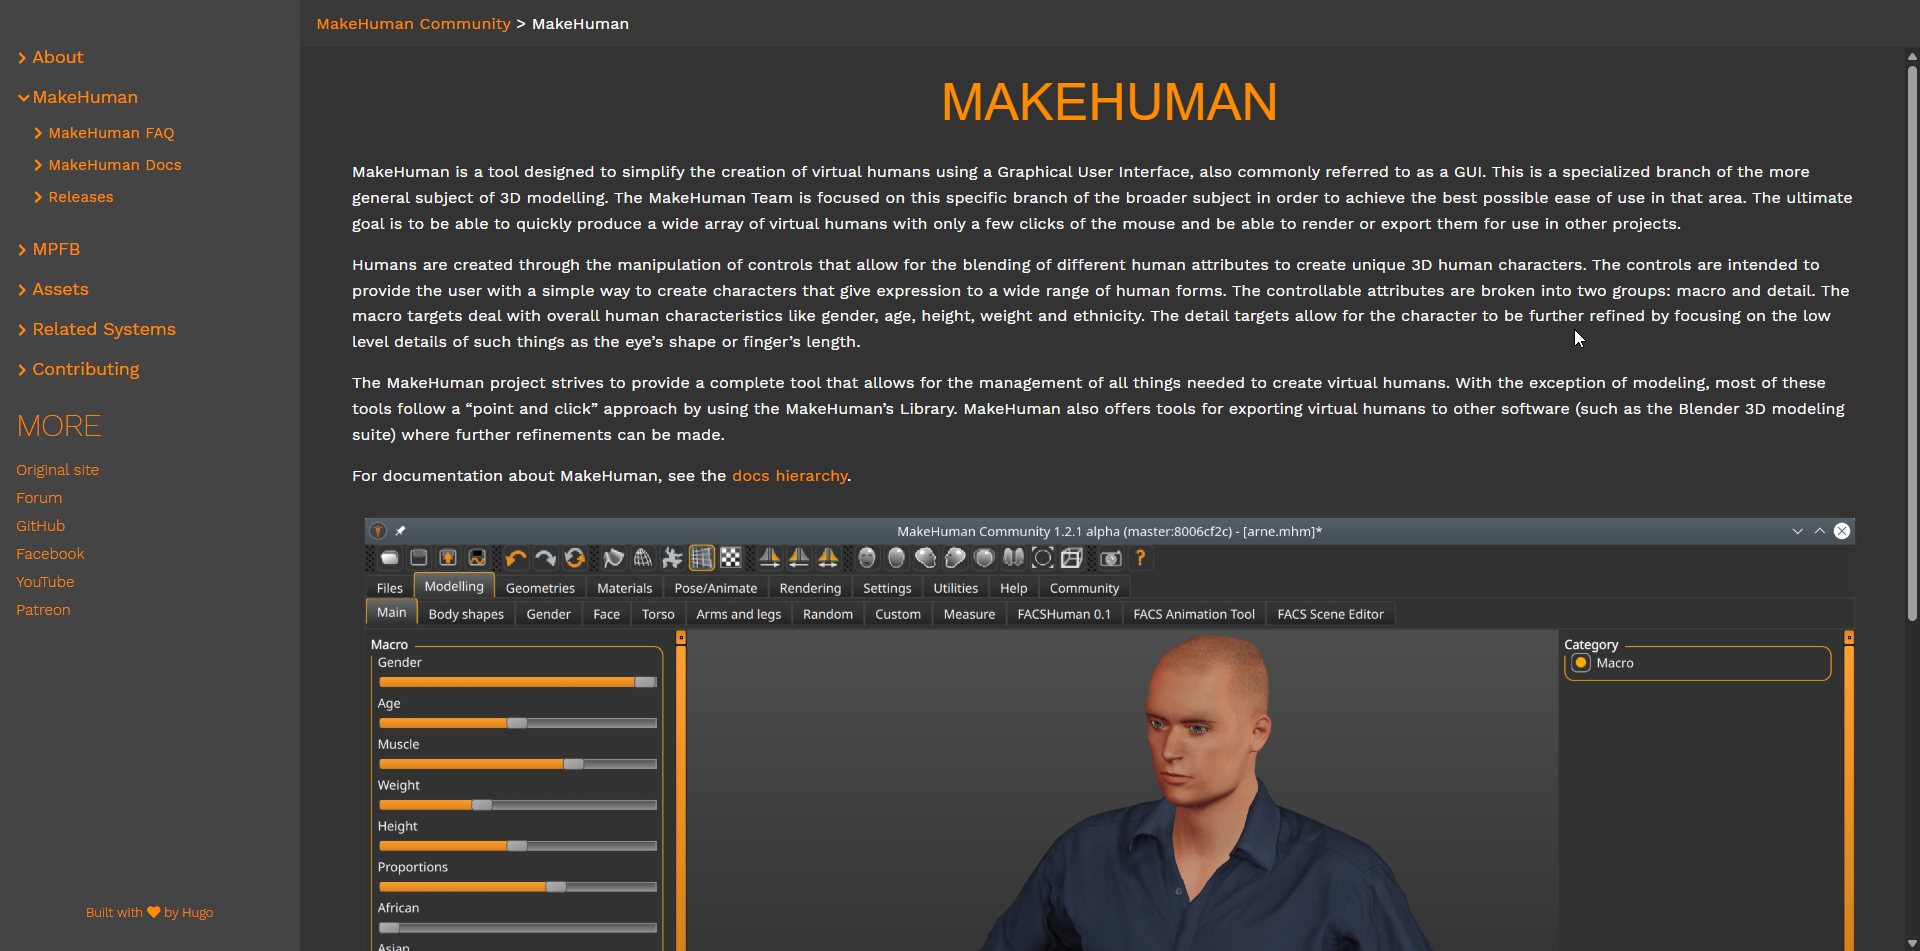
Task: Click the page scrollbar down arrow
Action: [x=1912, y=943]
